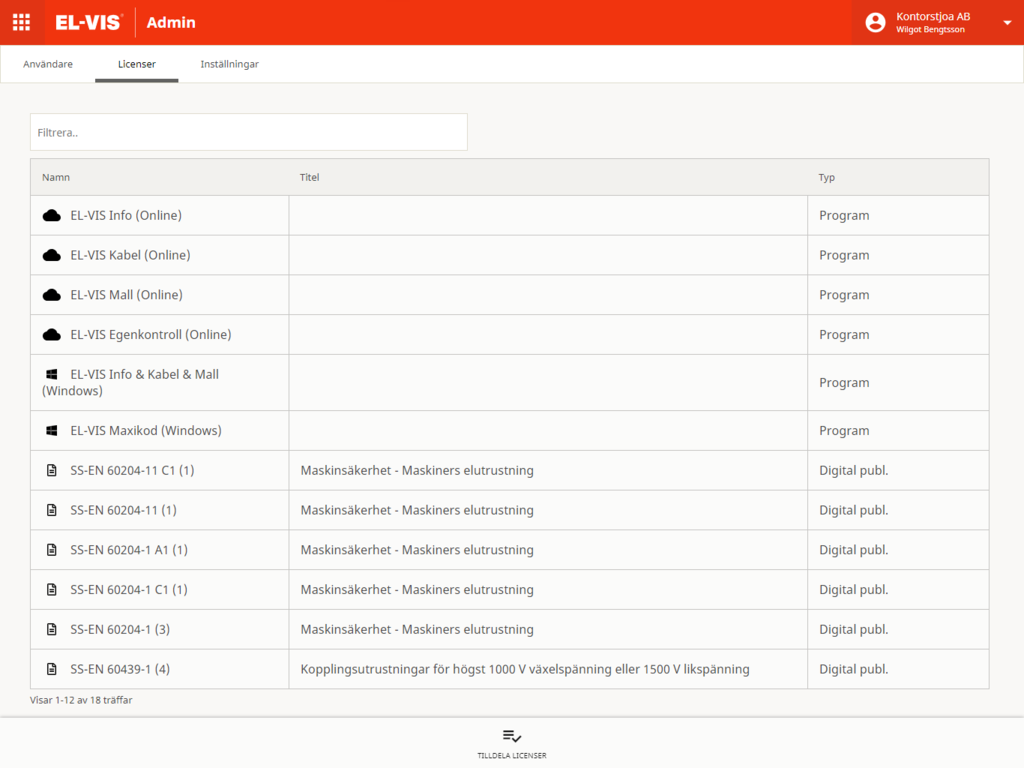Click document icon for SS-EN 60204-1 A1 (1)
The height and width of the screenshot is (768, 1024).
point(52,550)
